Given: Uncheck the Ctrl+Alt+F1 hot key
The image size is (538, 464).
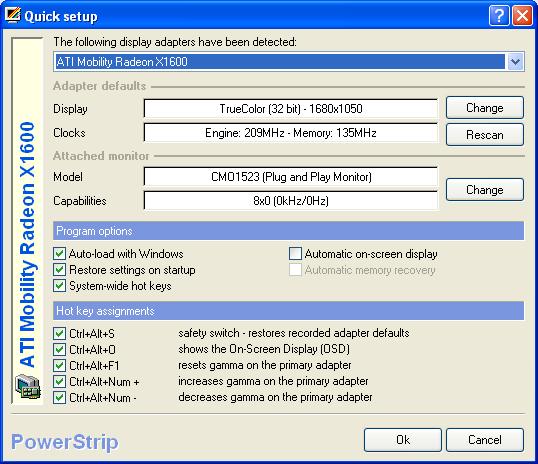Looking at the screenshot, I should click(59, 366).
